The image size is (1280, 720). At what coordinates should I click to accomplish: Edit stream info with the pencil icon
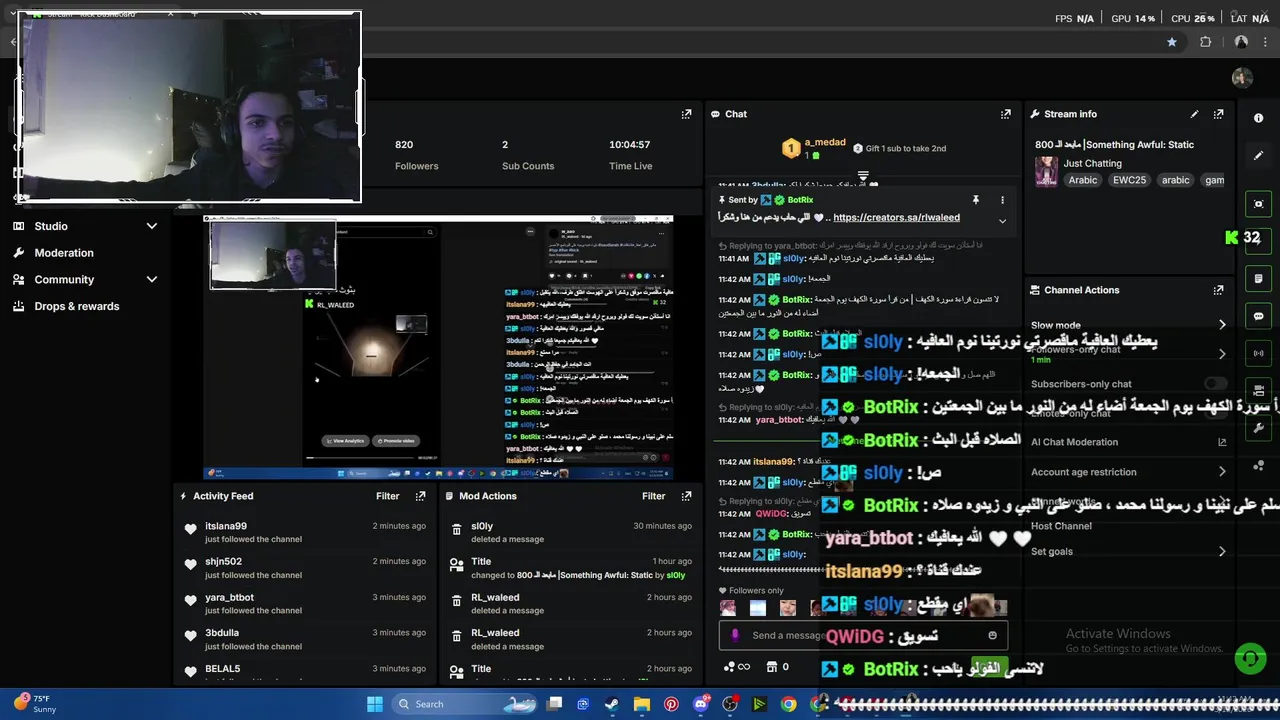1194,114
